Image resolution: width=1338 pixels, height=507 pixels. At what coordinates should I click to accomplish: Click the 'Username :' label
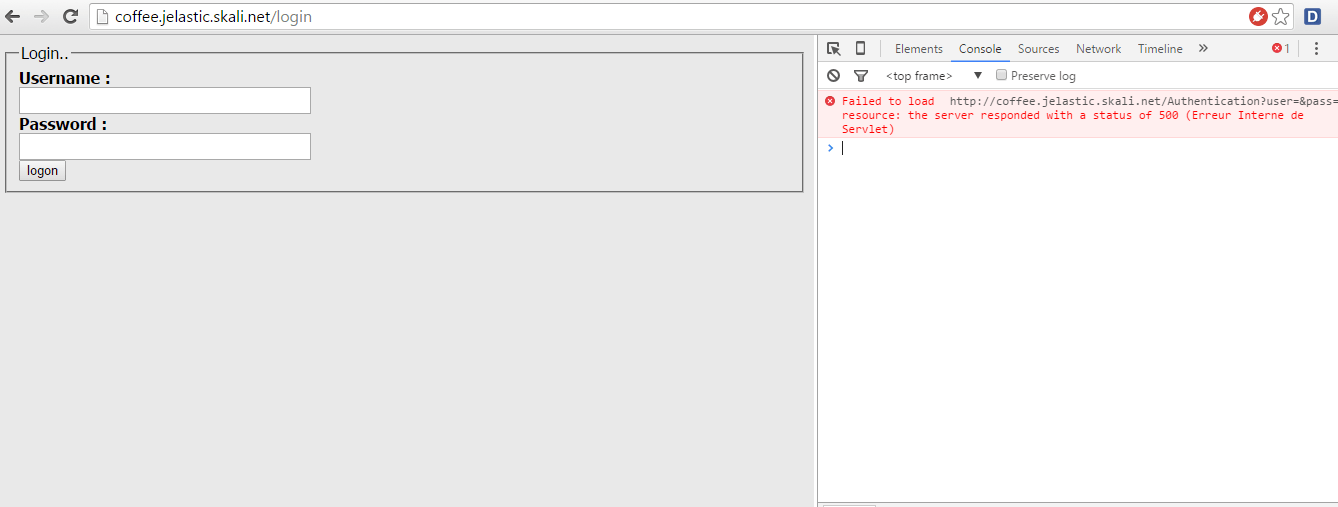click(x=65, y=78)
